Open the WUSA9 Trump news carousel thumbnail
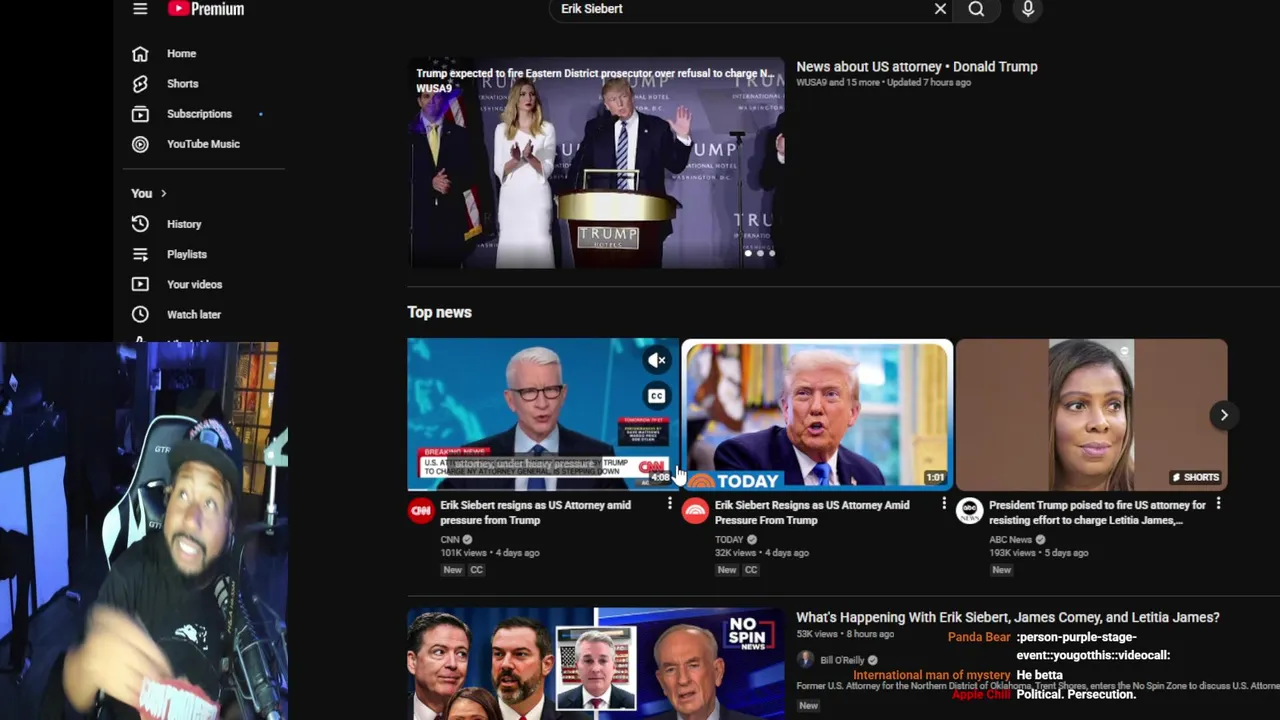Viewport: 1280px width, 720px height. pos(596,163)
